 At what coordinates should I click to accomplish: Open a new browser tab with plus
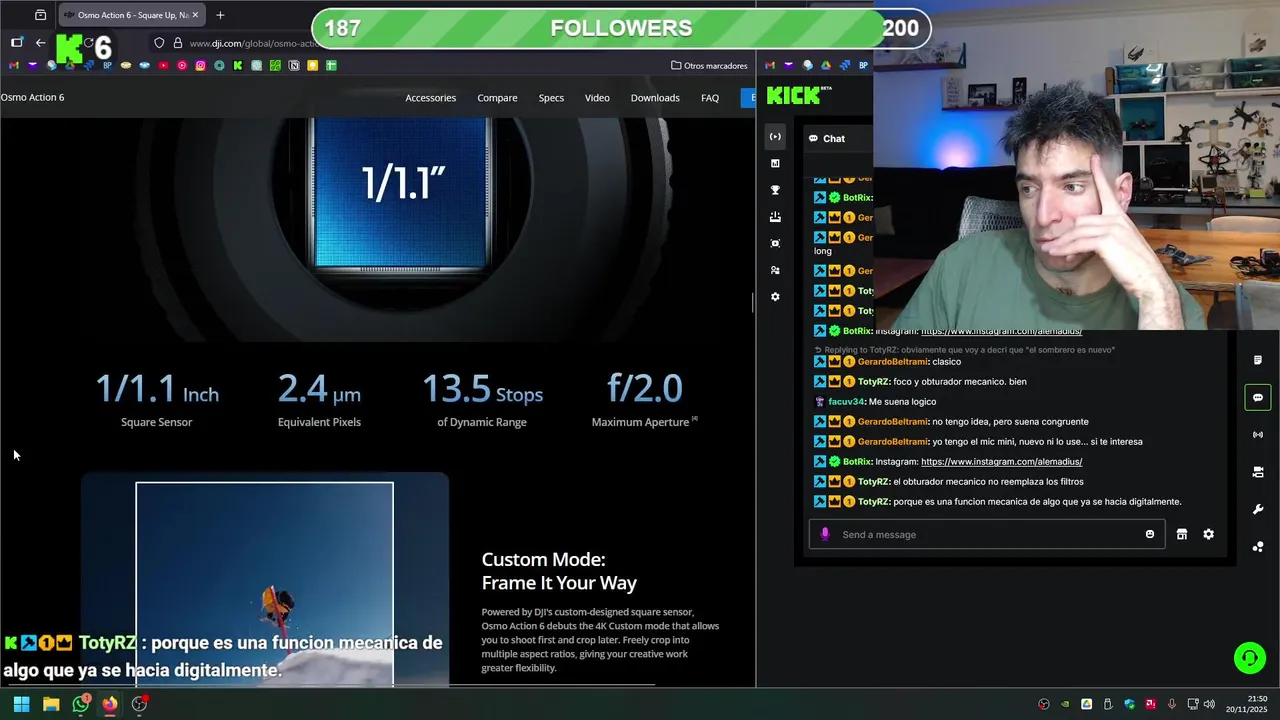click(x=220, y=15)
